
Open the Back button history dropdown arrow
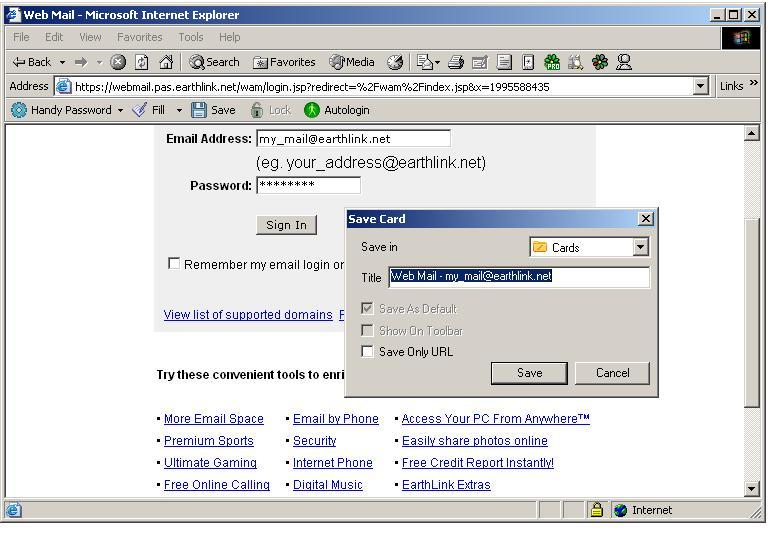coord(62,62)
